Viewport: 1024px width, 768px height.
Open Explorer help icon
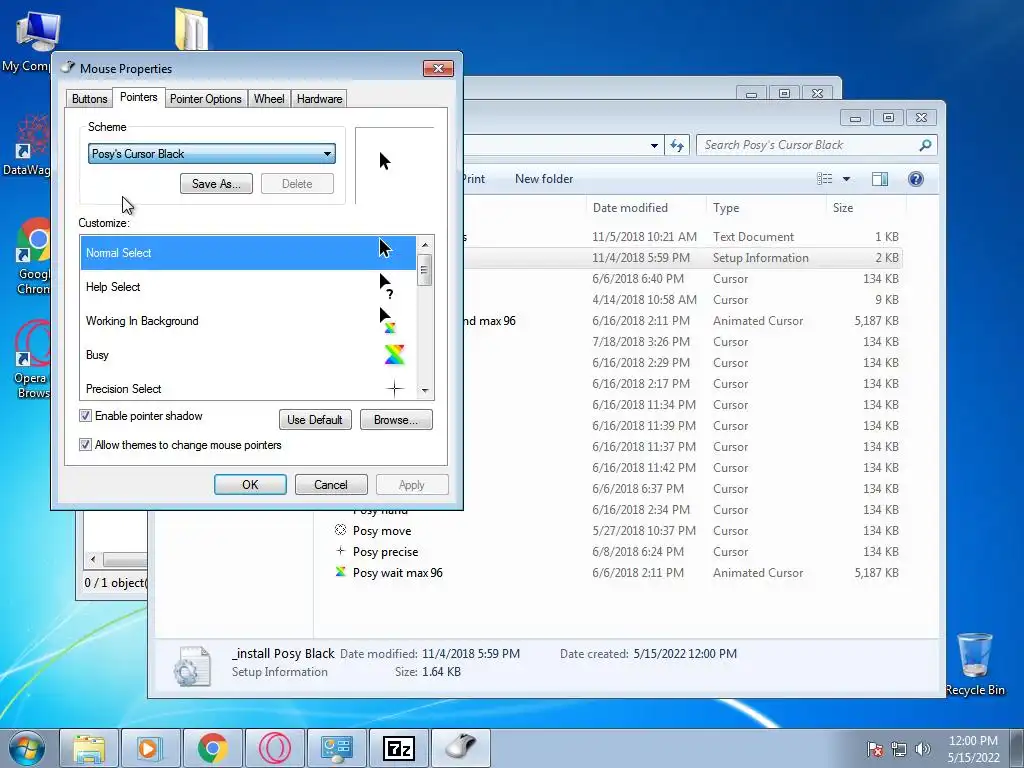[916, 179]
